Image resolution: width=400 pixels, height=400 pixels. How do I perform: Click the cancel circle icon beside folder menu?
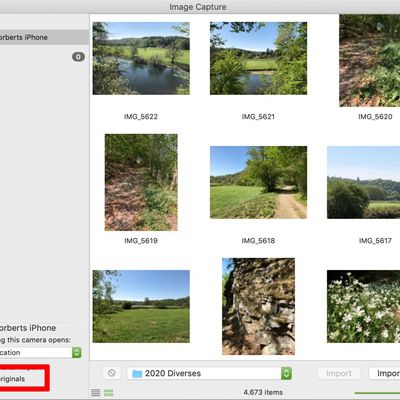click(x=112, y=373)
